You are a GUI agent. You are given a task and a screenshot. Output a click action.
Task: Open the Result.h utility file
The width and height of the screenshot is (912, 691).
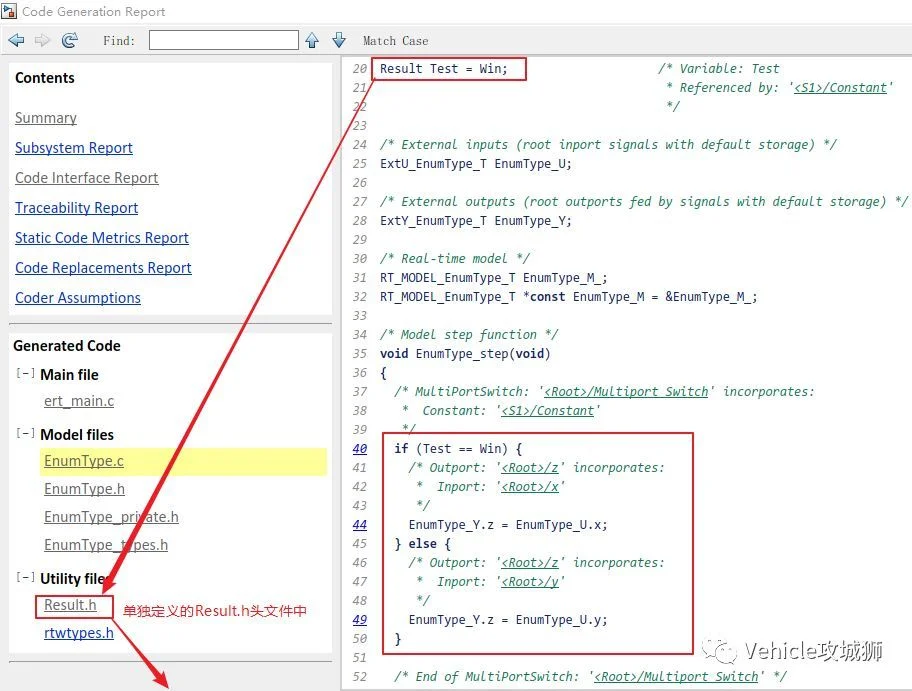tap(70, 605)
